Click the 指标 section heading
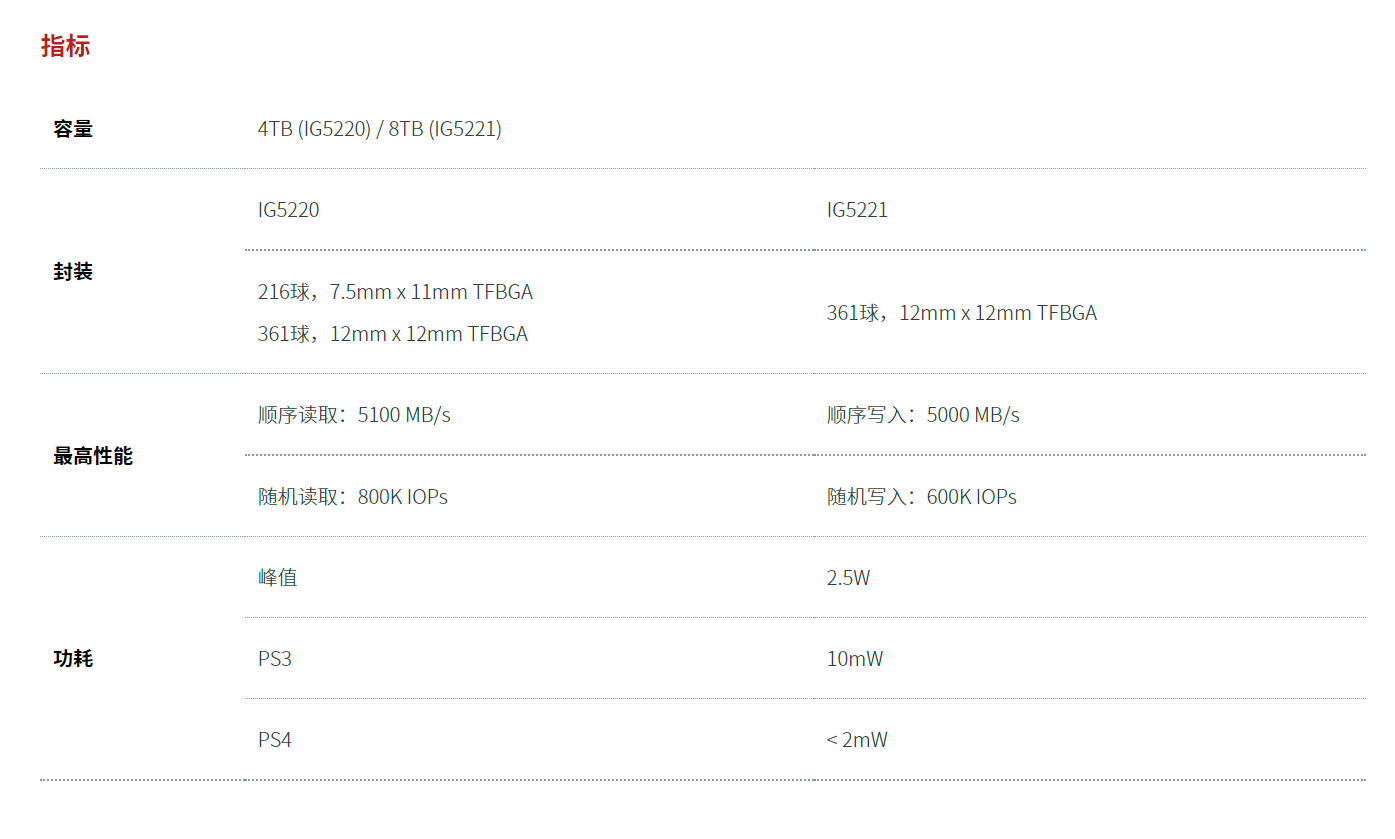 65,46
